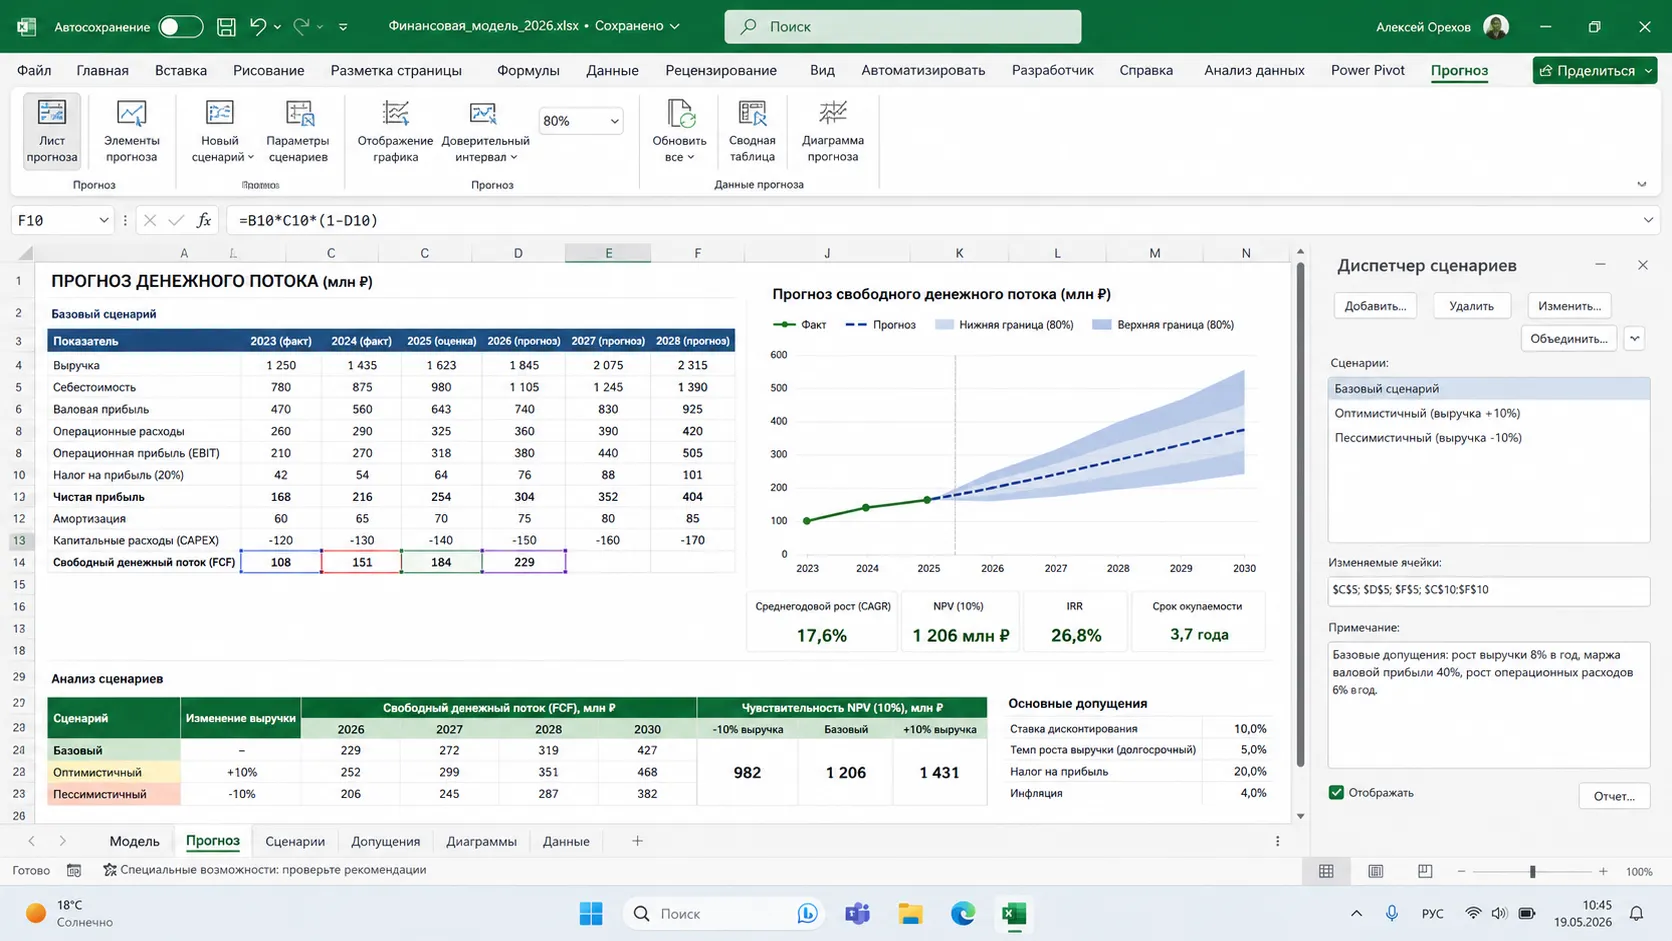Viewport: 1672px width, 941px height.
Task: Open Диаграмма прогноза icon
Action: tap(833, 131)
